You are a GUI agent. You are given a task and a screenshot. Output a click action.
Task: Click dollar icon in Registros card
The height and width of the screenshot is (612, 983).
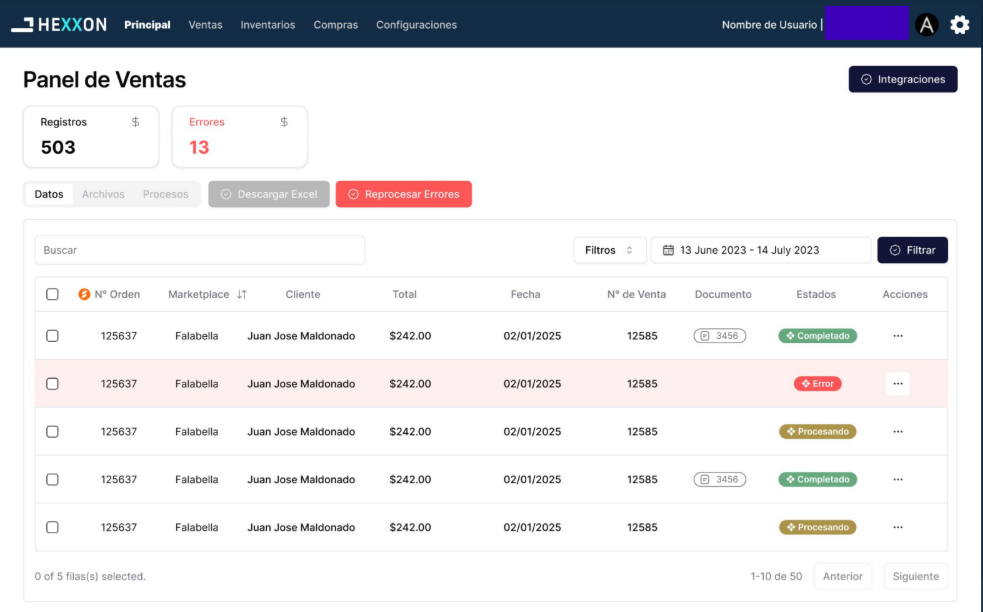[x=136, y=122]
